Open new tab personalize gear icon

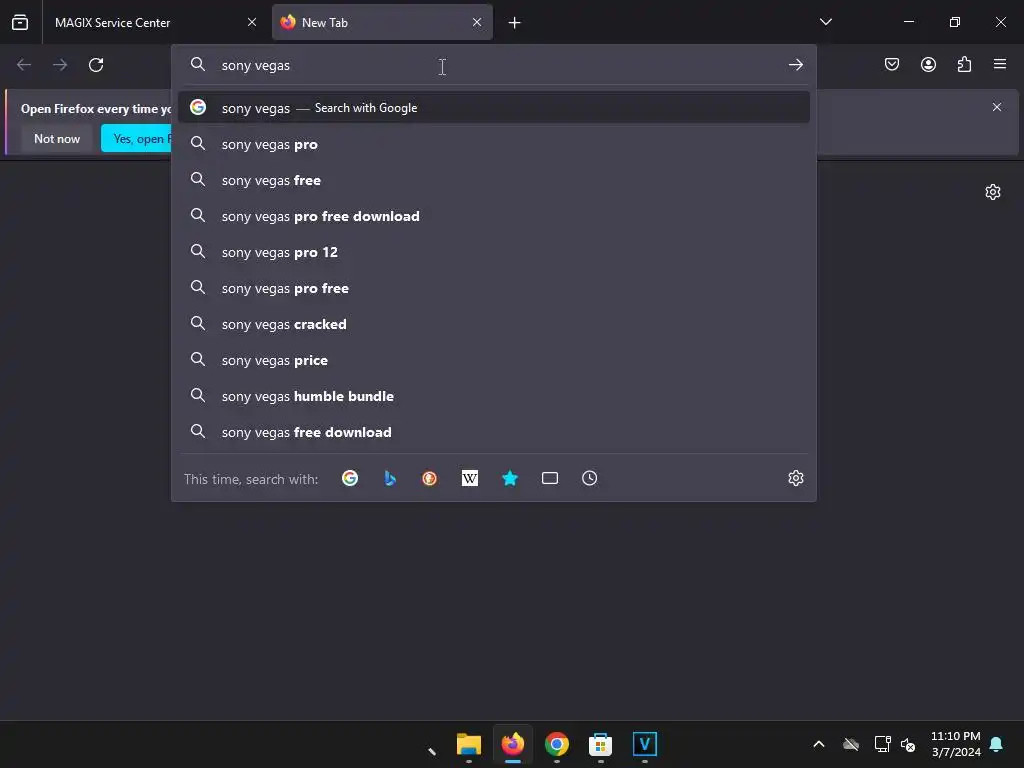coord(993,192)
